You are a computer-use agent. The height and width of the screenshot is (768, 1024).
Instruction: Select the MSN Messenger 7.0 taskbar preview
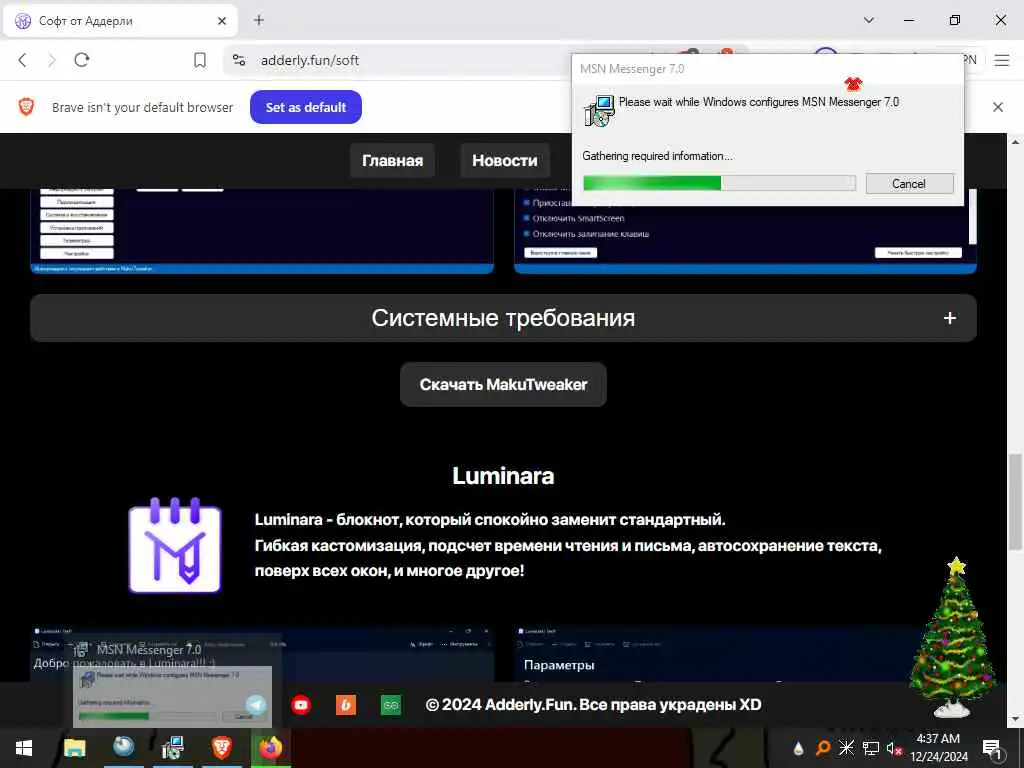[172, 682]
